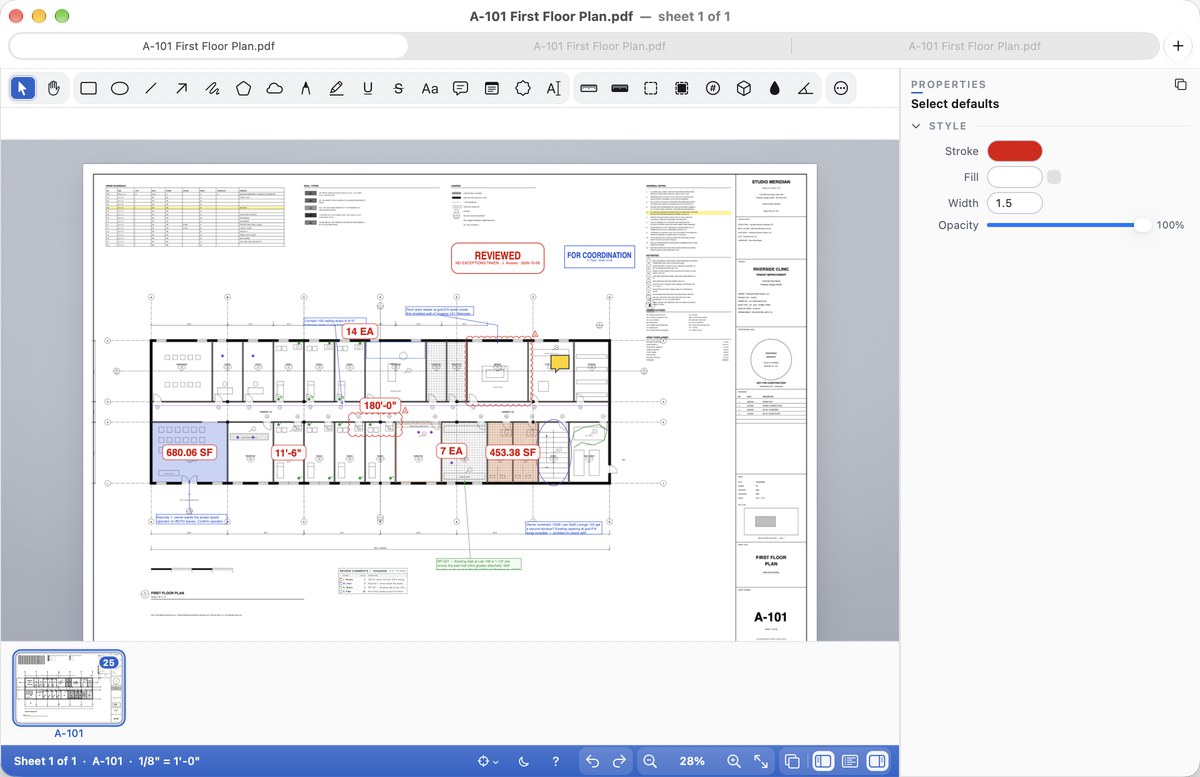Open the Stroke red color swatch

pyautogui.click(x=1015, y=151)
